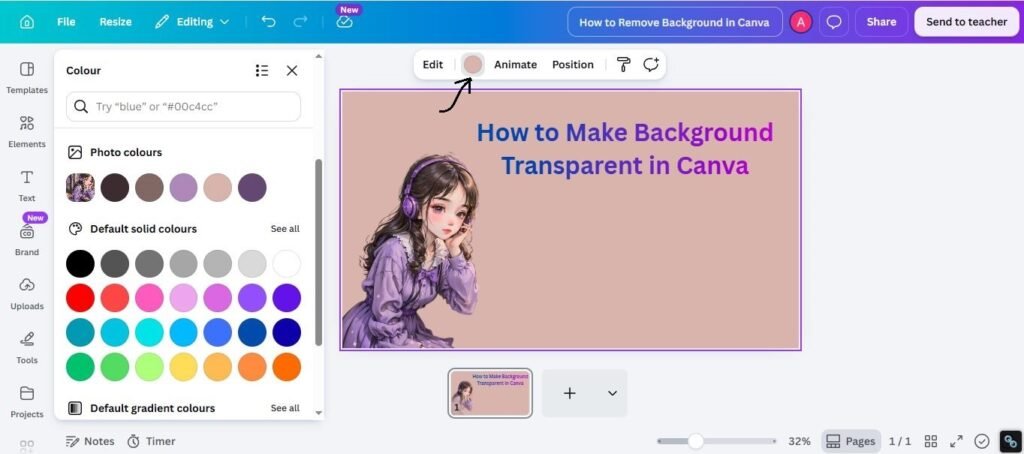Viewport: 1024px width, 454px height.
Task: Open the Resize menu
Action: coord(116,22)
